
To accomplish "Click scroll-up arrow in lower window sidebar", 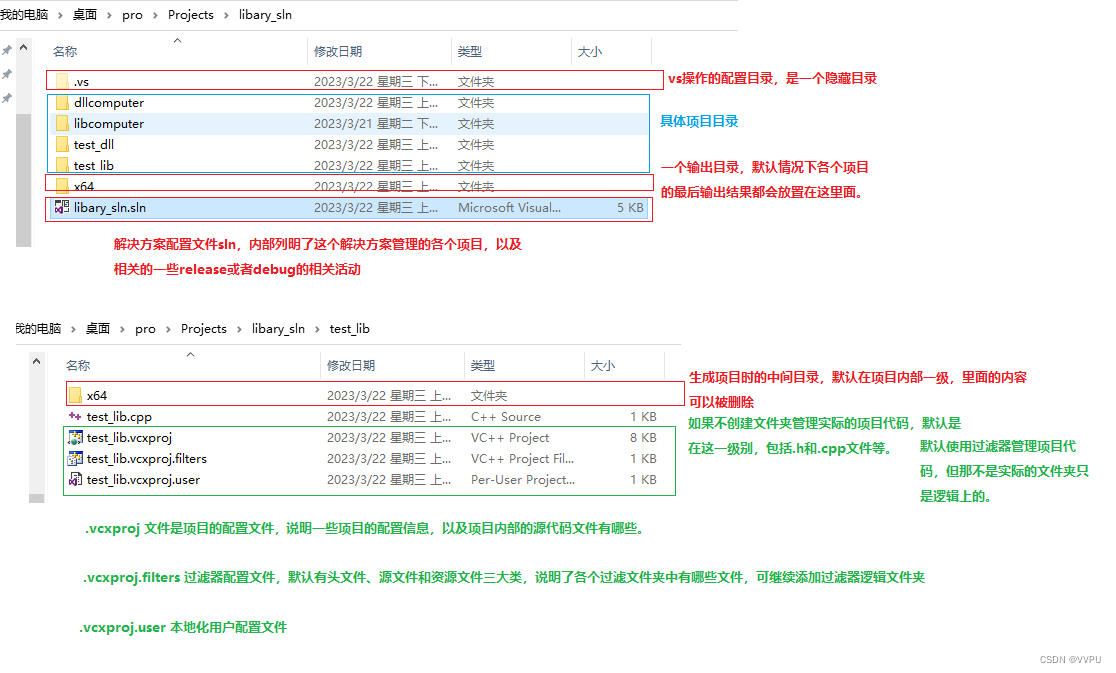I will tap(36, 361).
